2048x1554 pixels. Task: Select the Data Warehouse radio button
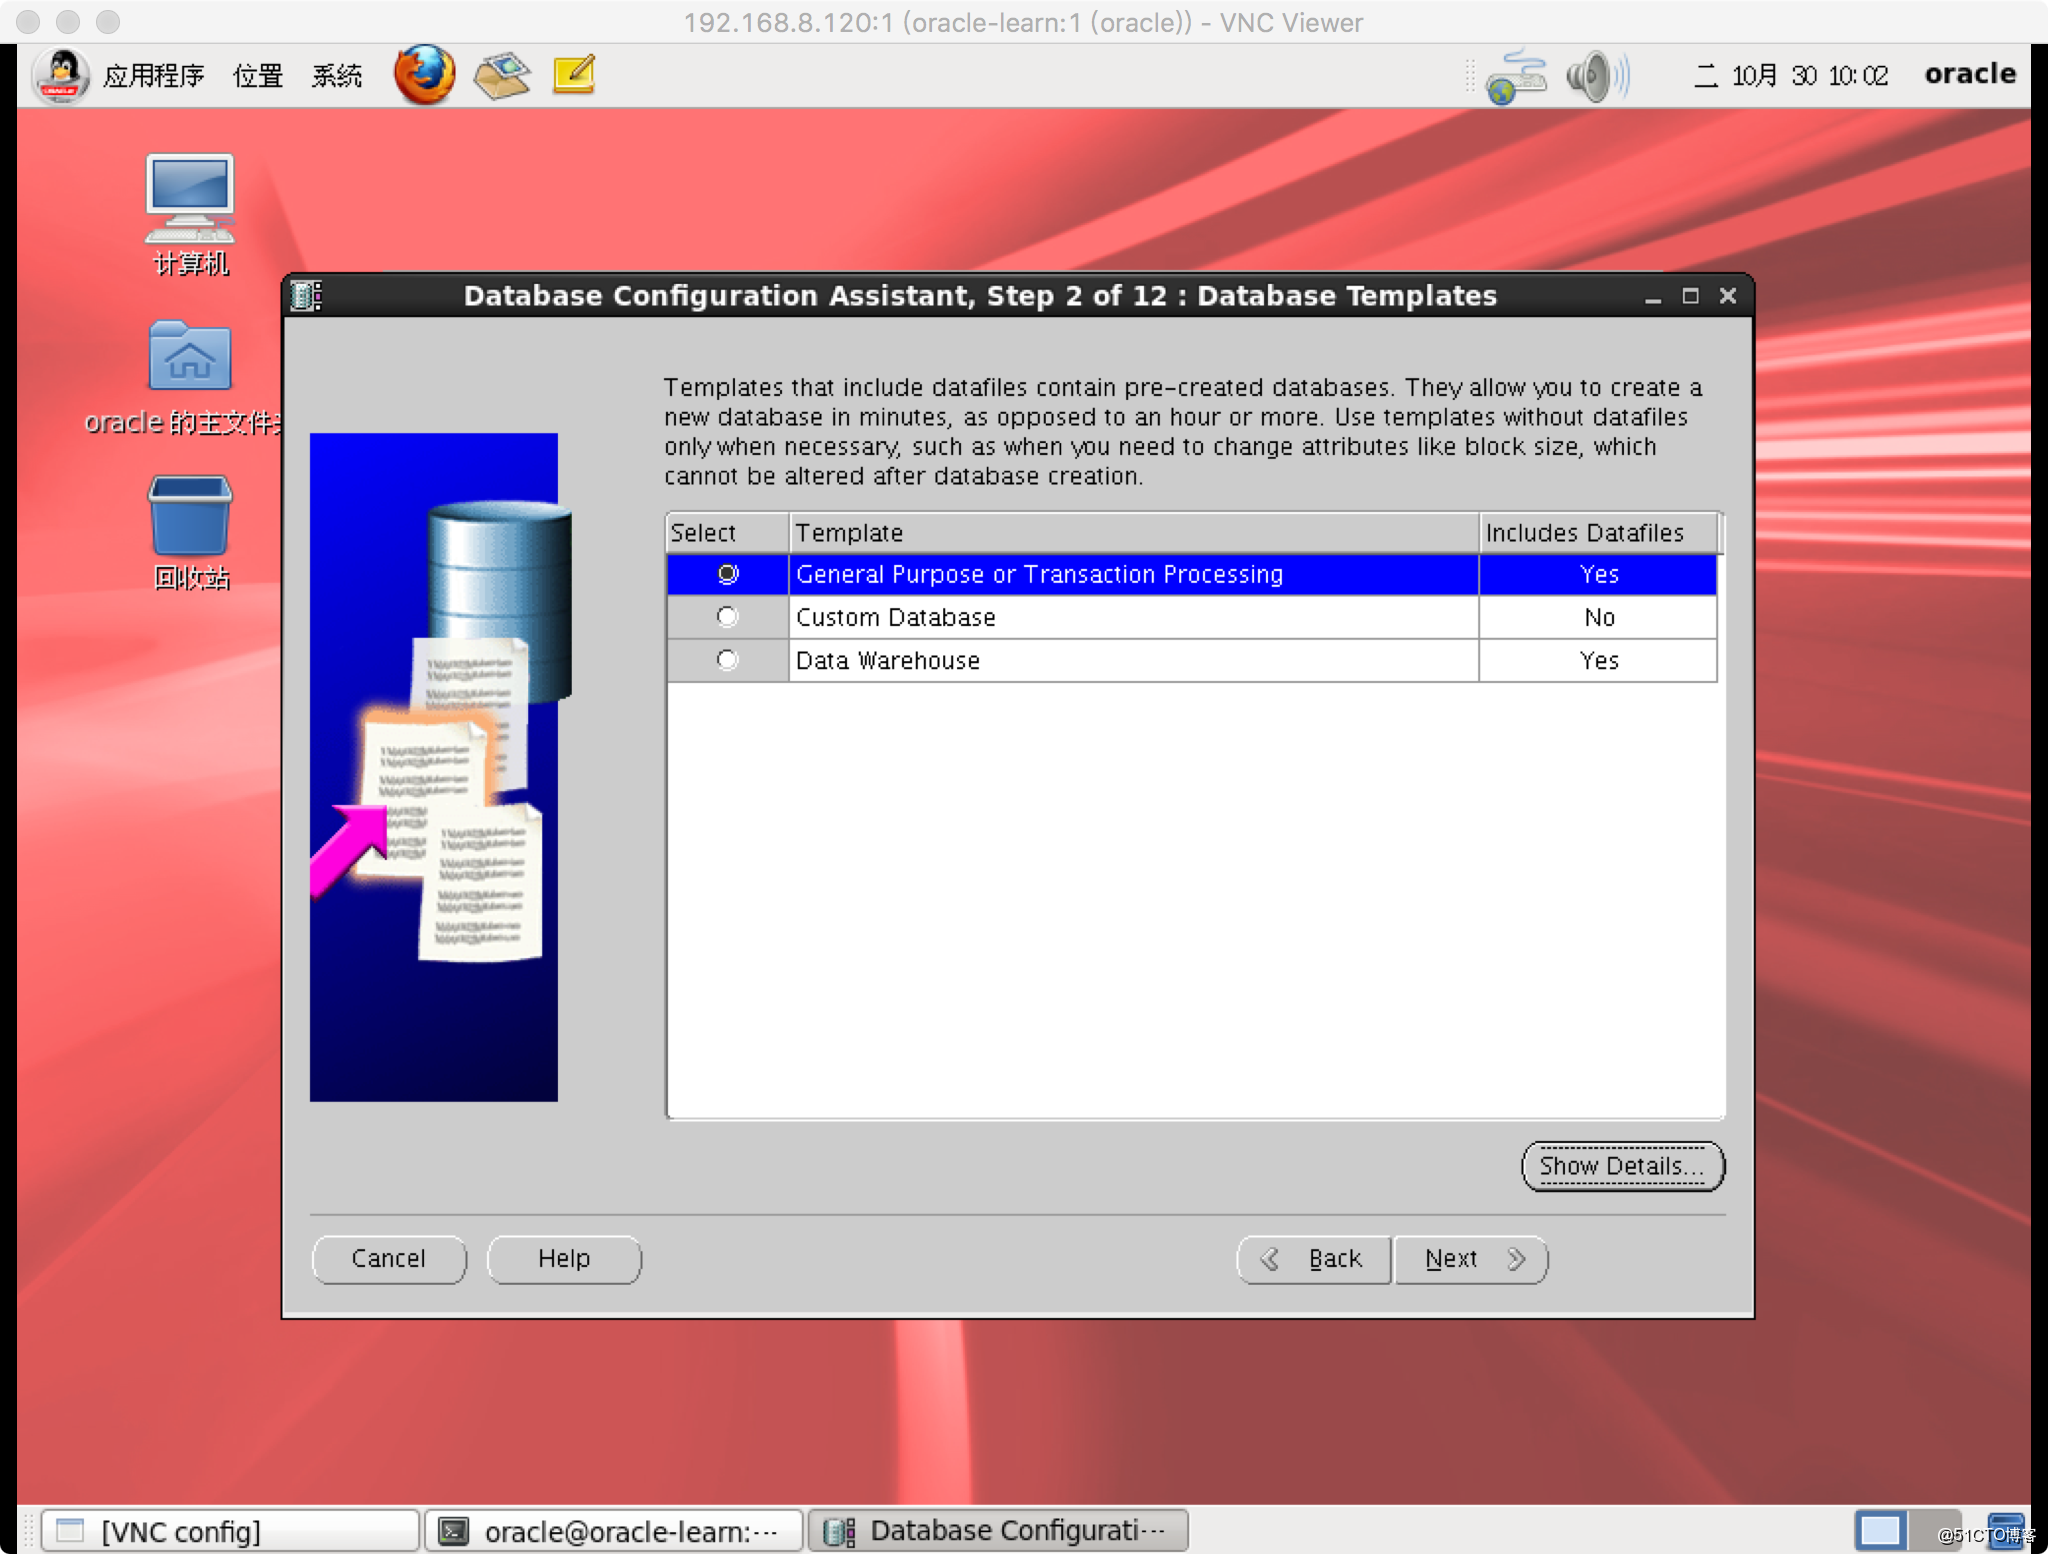(x=728, y=660)
